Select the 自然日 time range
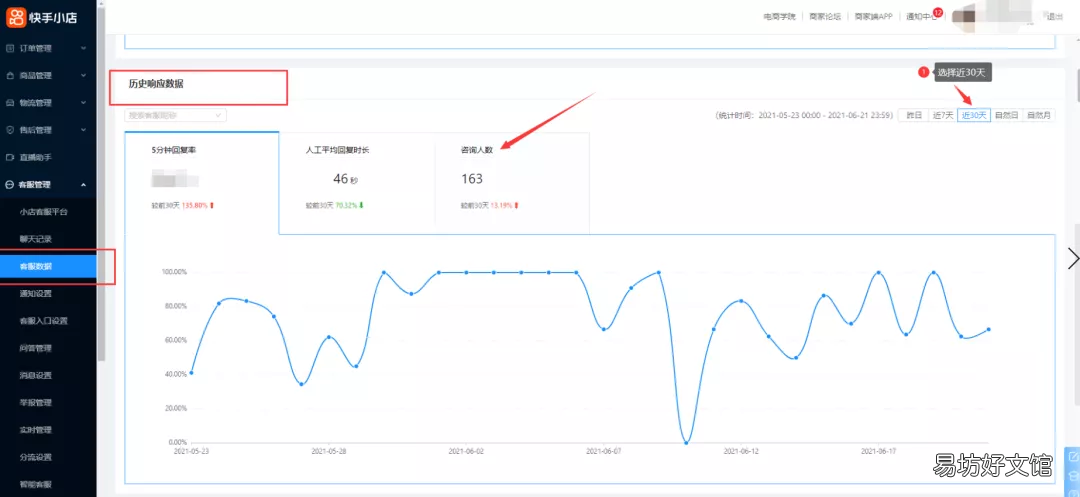This screenshot has width=1080, height=497. 1006,116
